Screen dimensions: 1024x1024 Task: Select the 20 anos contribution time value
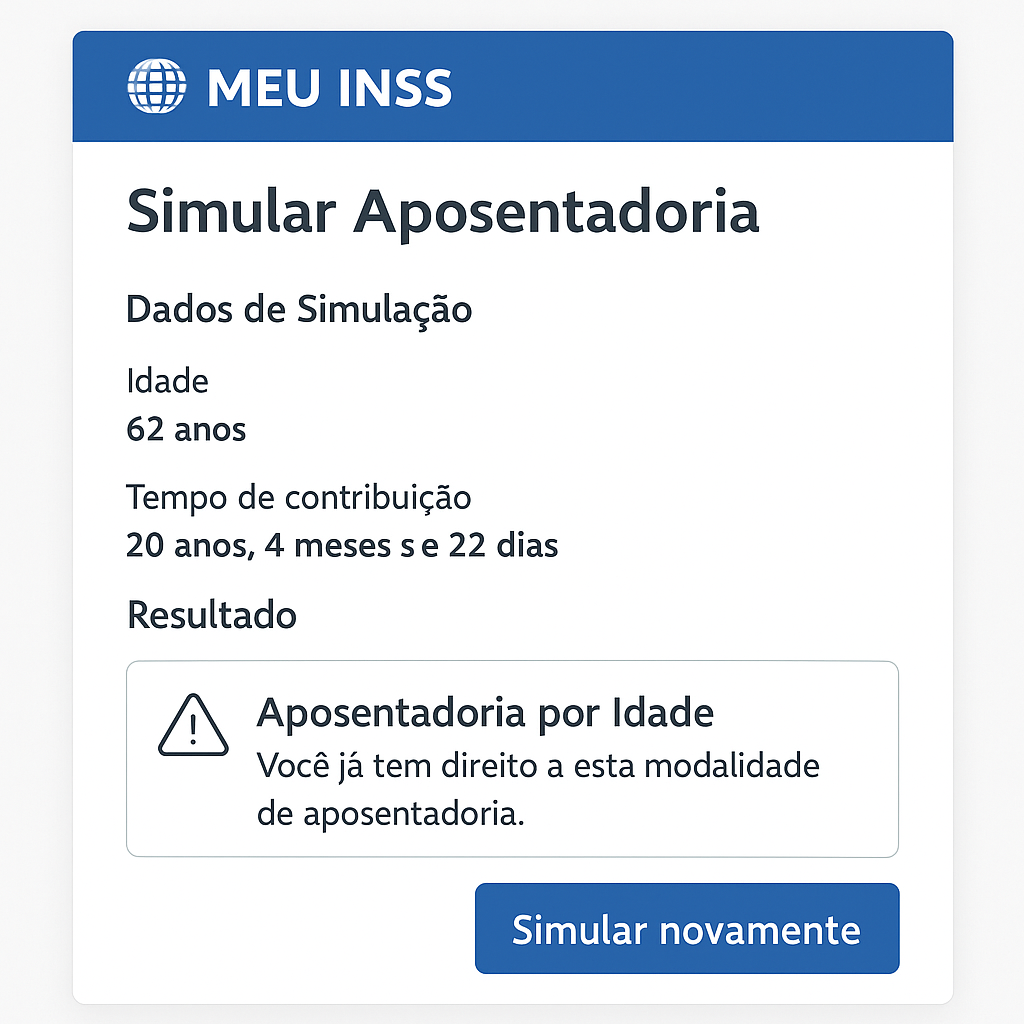[186, 546]
